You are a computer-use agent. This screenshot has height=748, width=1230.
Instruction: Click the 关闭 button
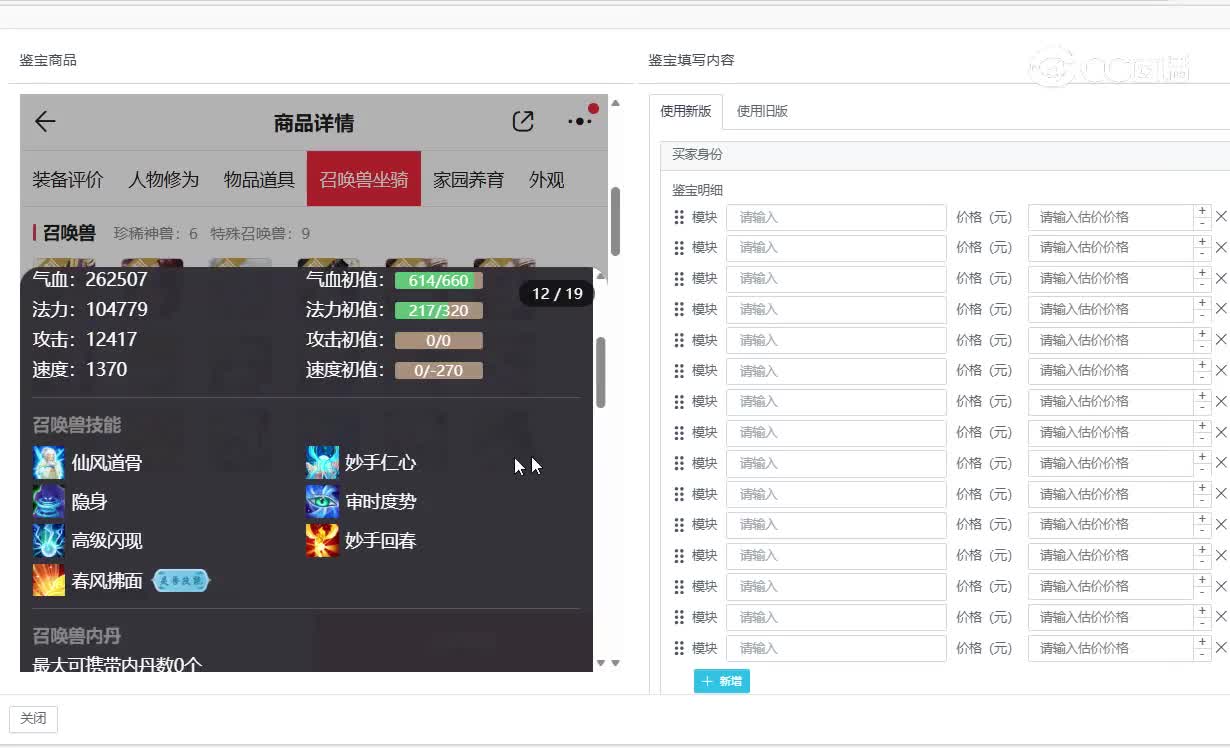pos(33,718)
